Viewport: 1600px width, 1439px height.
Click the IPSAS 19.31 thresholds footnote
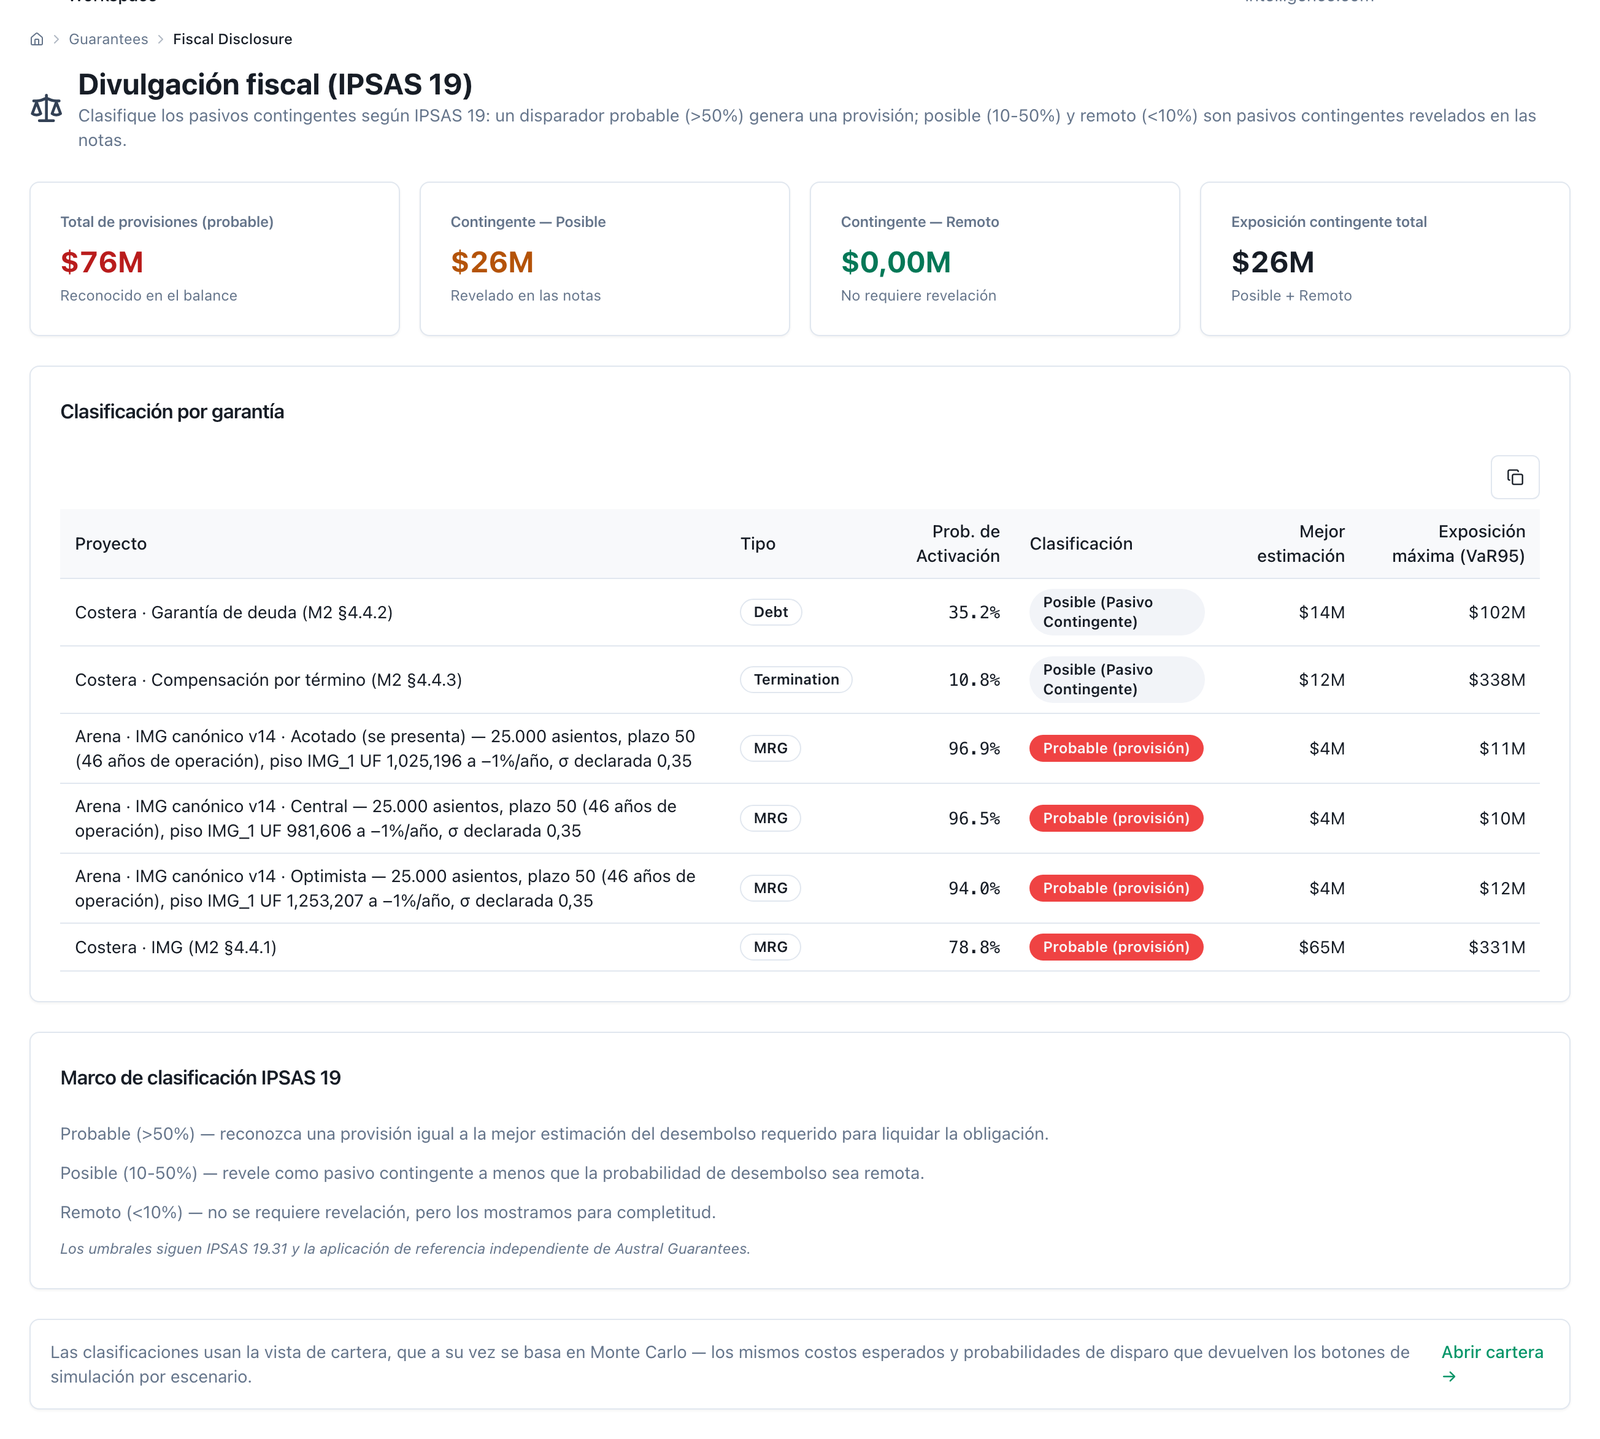[x=405, y=1249]
